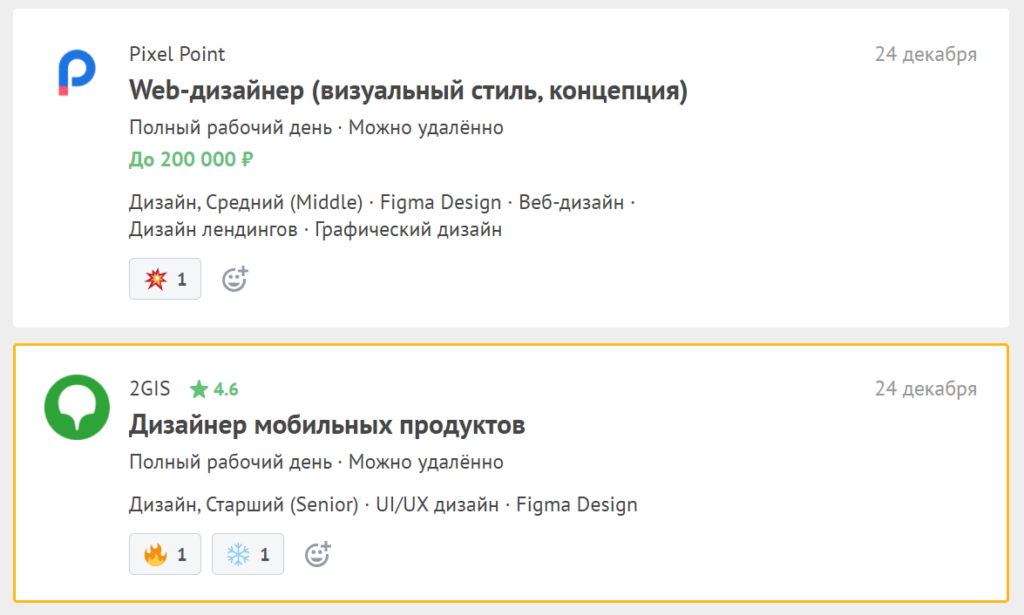The image size is (1024, 615).
Task: Toggle the snowflake emoji reaction
Action: point(247,554)
